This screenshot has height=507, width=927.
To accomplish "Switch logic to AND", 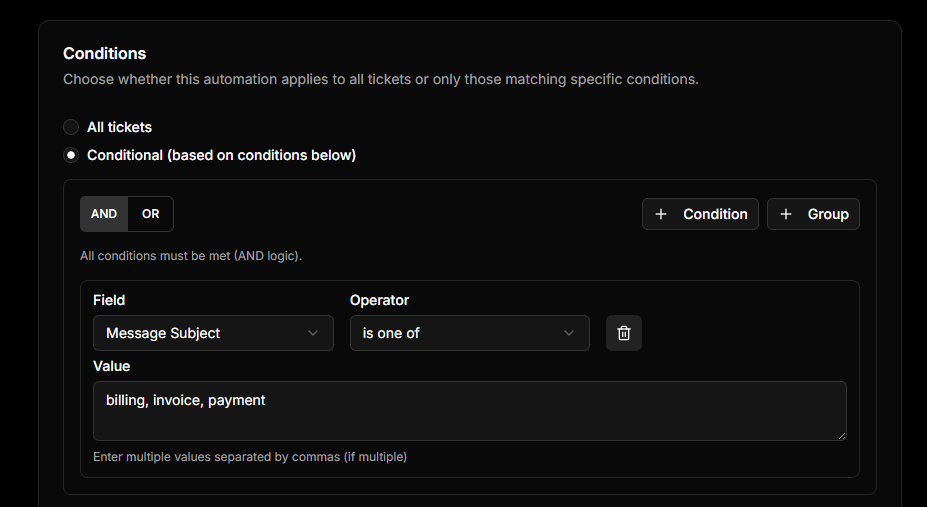I will click(x=104, y=214).
